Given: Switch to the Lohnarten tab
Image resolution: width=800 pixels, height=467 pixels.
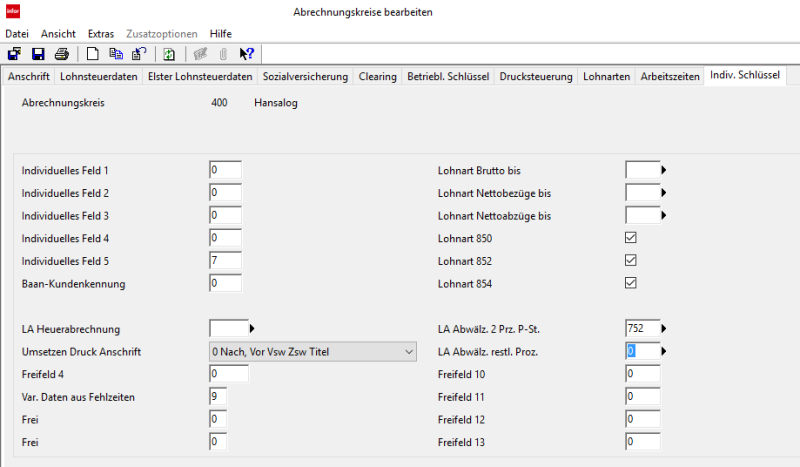Looking at the screenshot, I should coord(606,77).
